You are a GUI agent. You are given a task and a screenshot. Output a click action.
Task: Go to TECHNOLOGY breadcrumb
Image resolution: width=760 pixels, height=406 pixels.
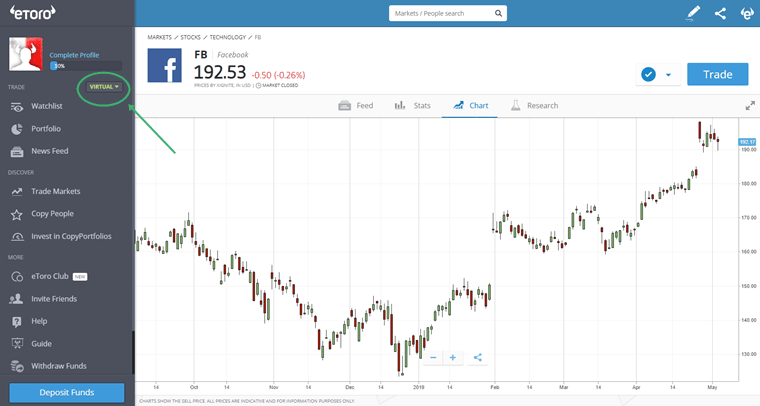(228, 37)
